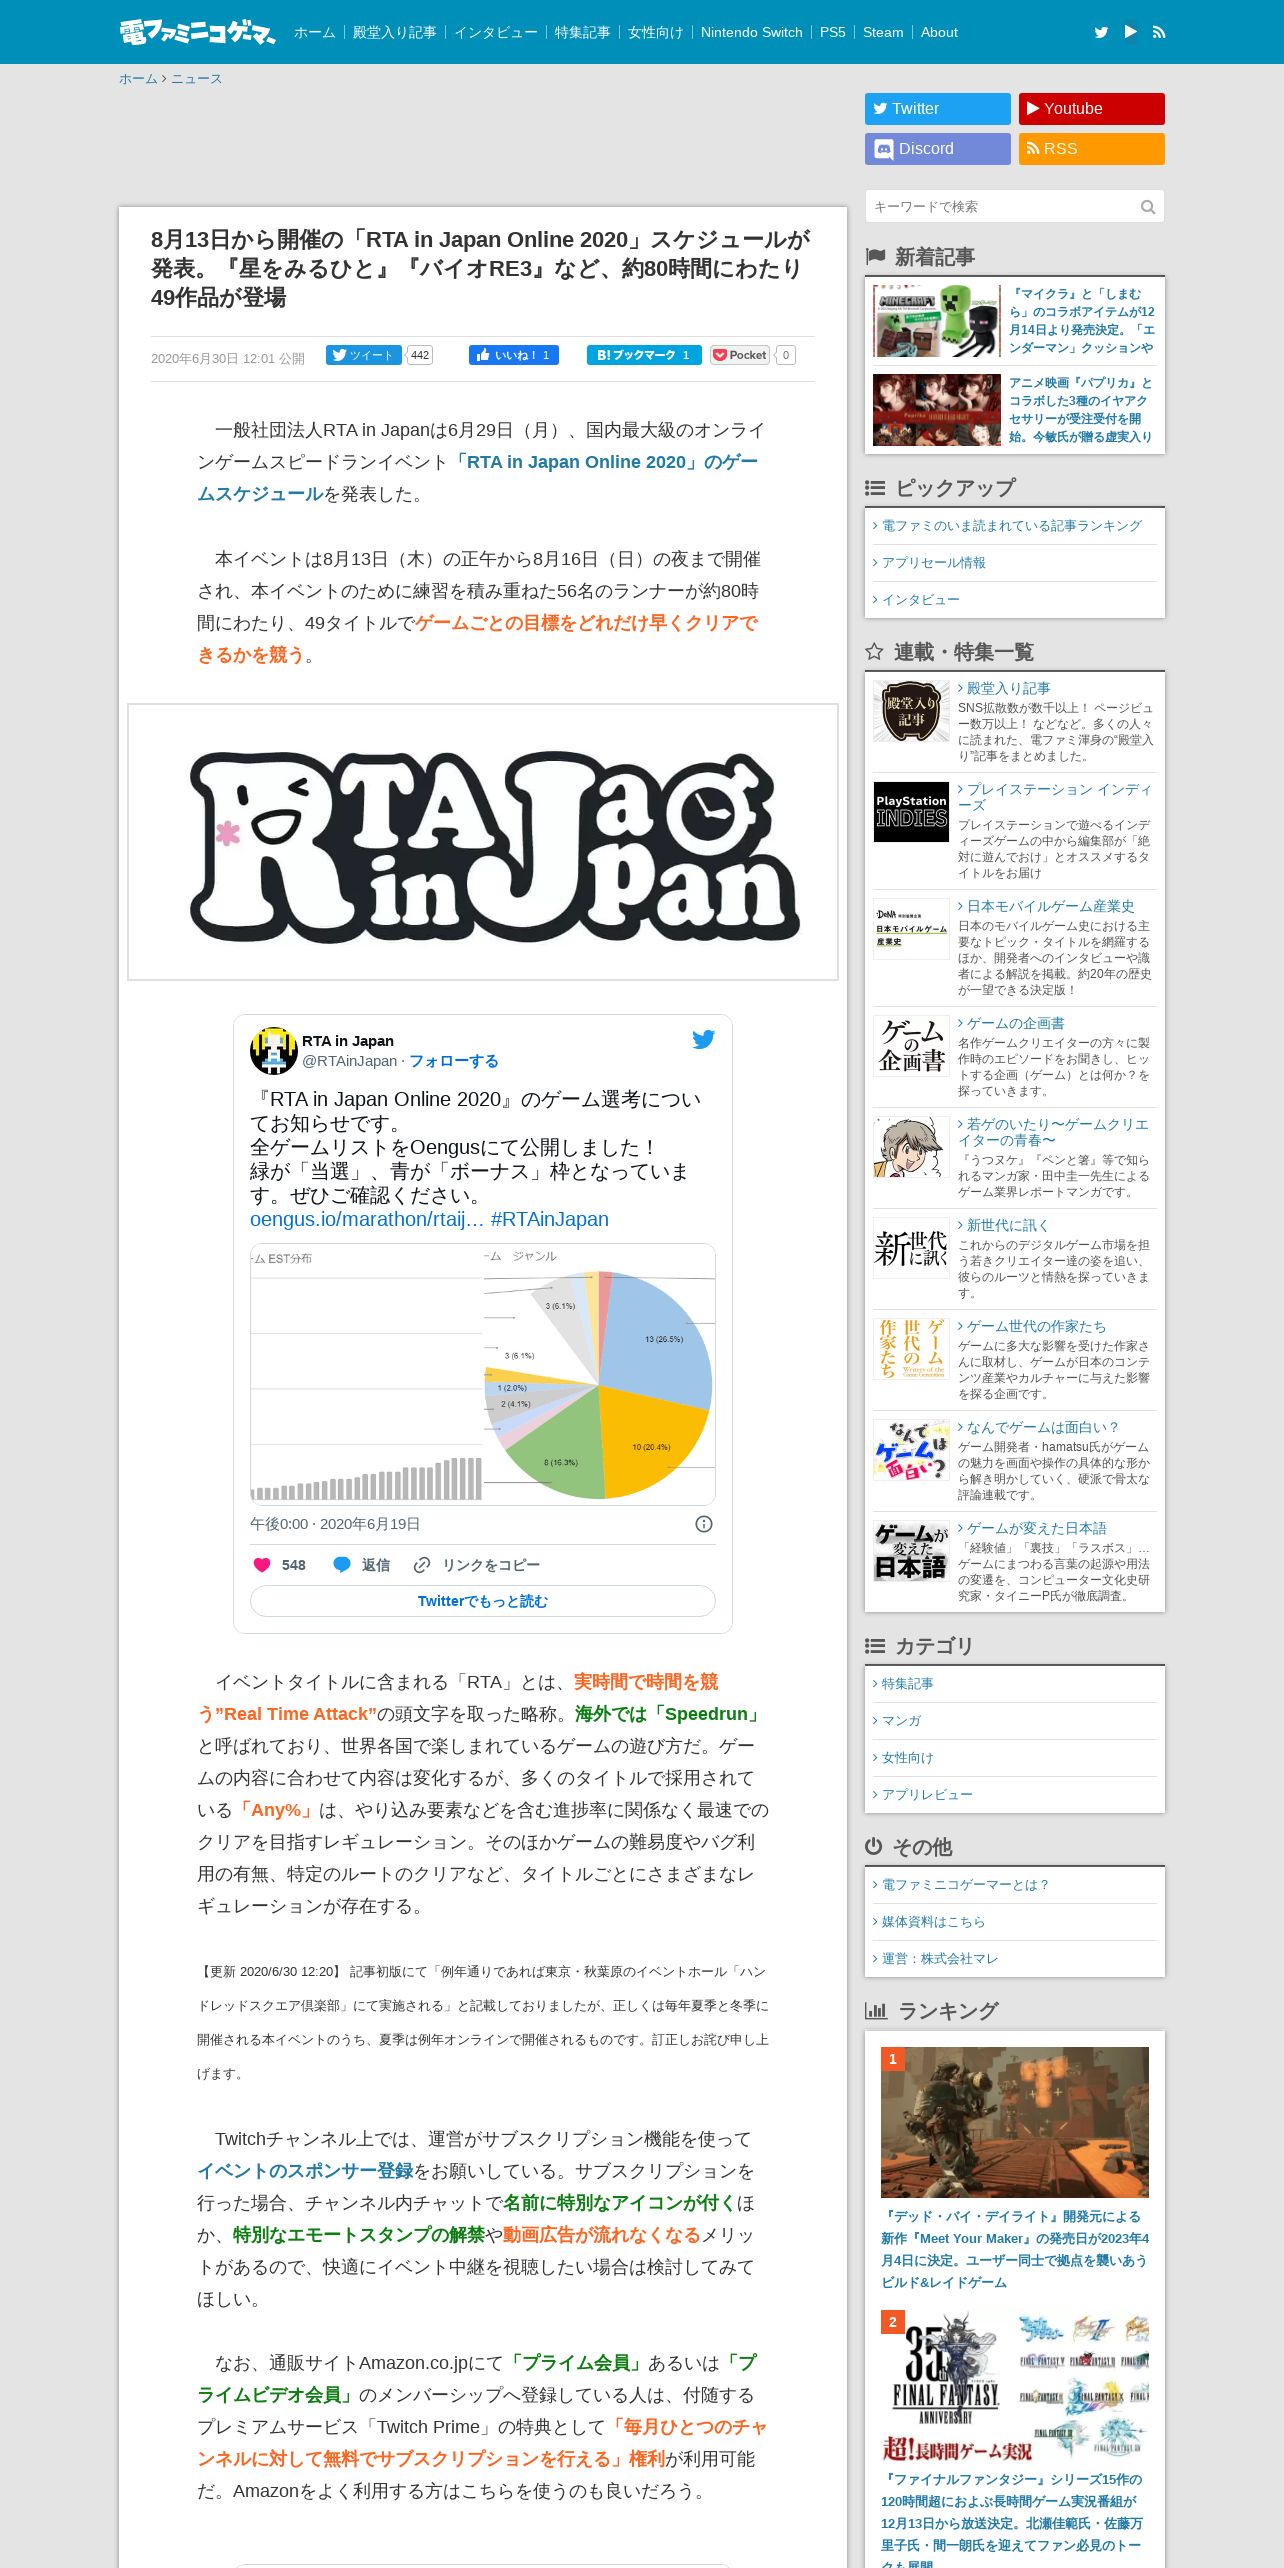The height and width of the screenshot is (2568, 1284).
Task: Open the Twitter icon in the header
Action: point(1101,32)
